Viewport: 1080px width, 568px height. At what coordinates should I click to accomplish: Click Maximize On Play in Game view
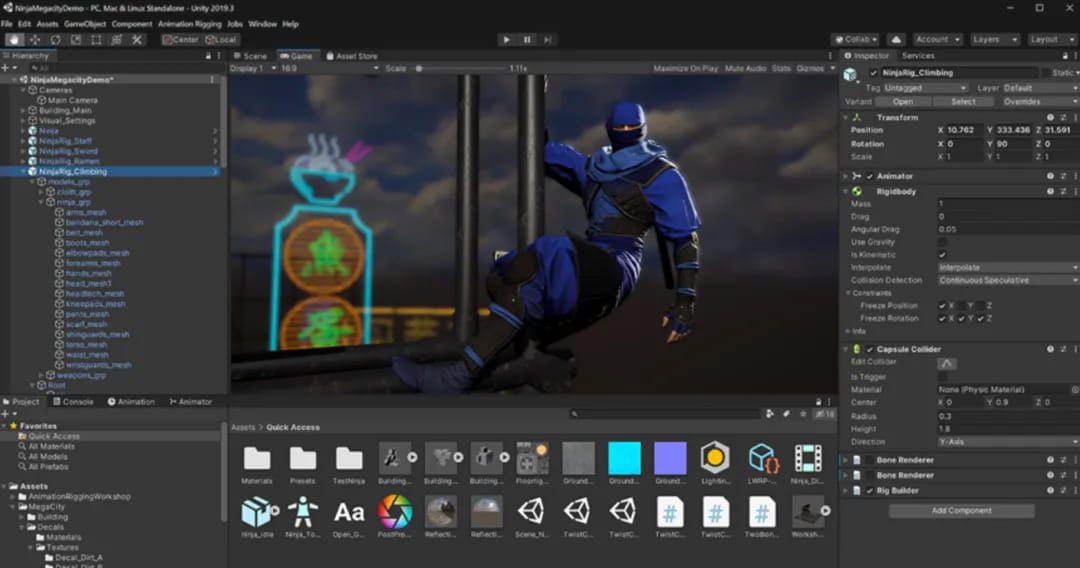(x=686, y=68)
